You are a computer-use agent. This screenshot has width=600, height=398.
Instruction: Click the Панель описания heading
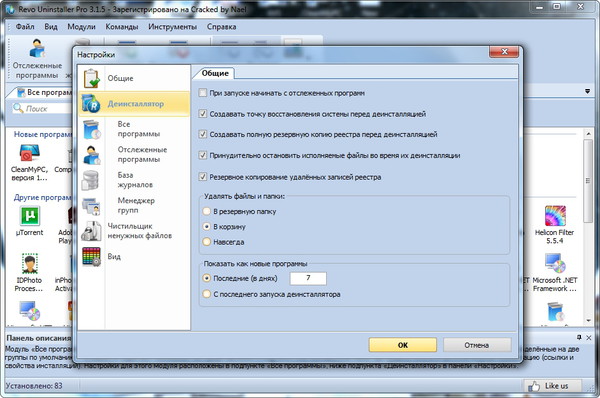pyautogui.click(x=39, y=338)
